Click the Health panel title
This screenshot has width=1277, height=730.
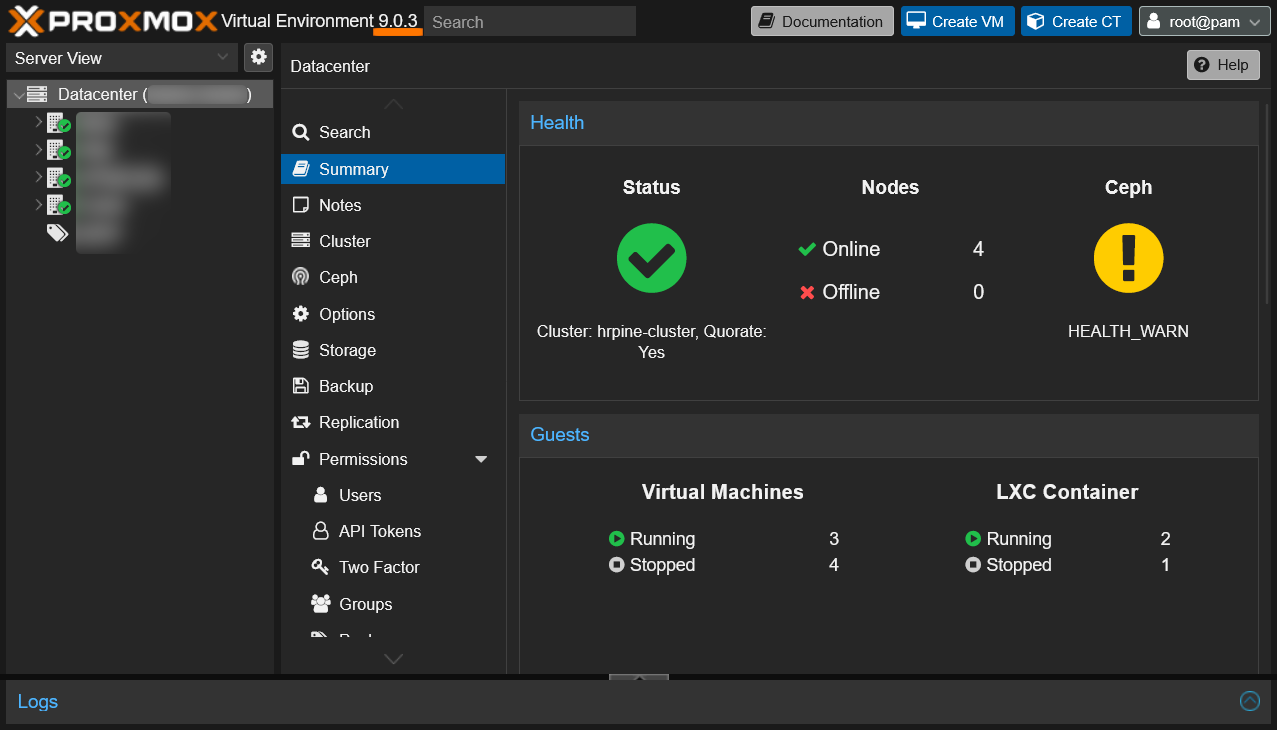(557, 122)
